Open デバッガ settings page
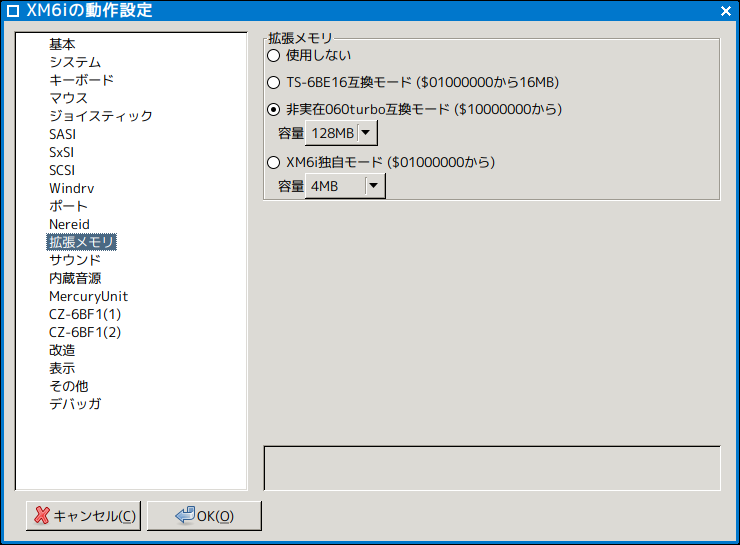 coord(75,404)
